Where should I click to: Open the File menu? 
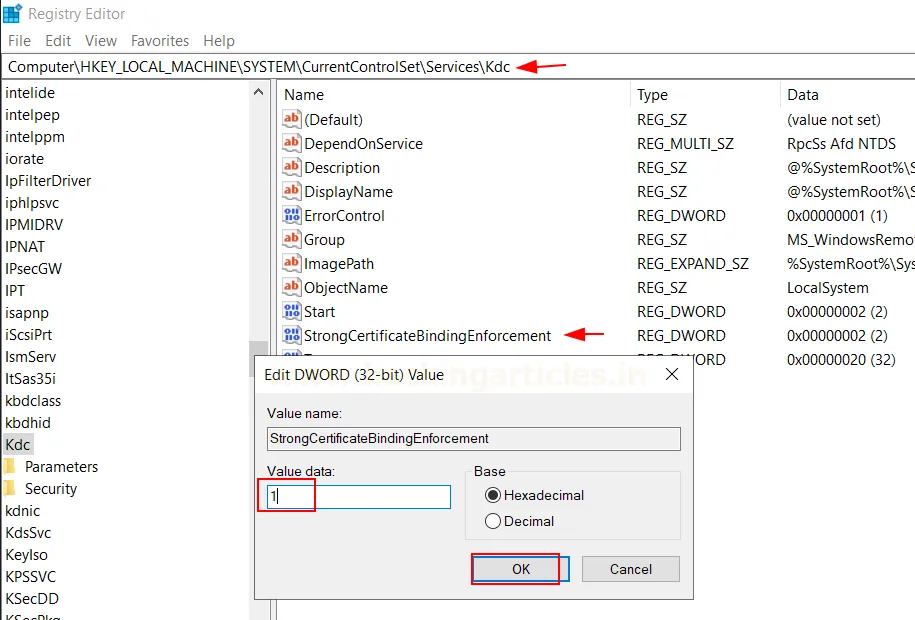(x=19, y=41)
